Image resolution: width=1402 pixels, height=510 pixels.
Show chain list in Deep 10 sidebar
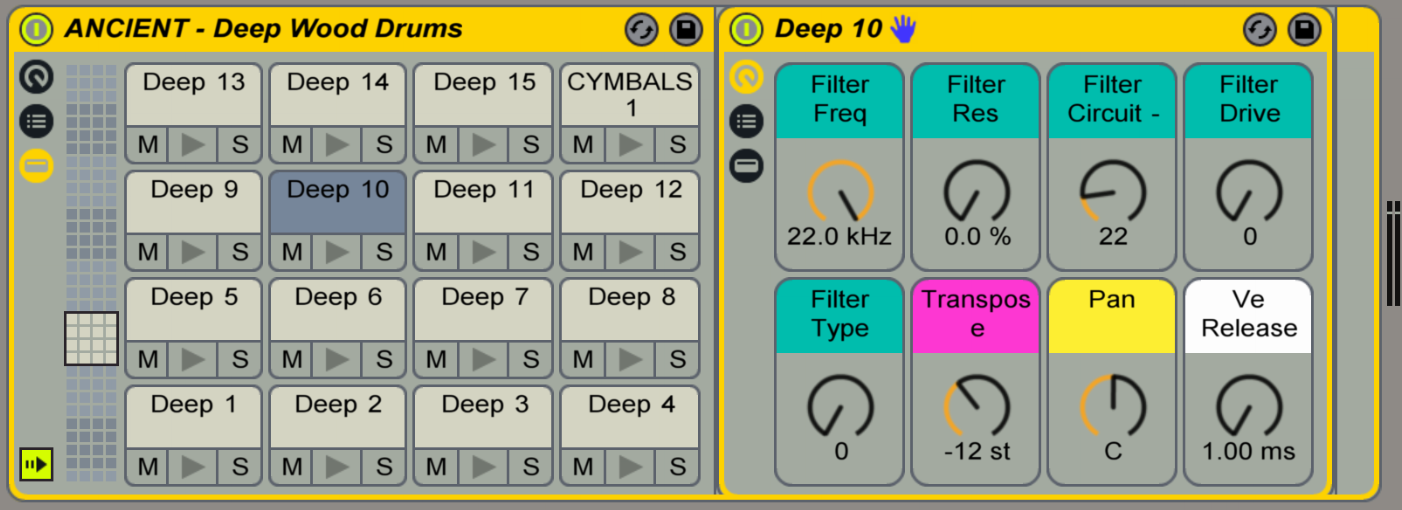point(746,122)
